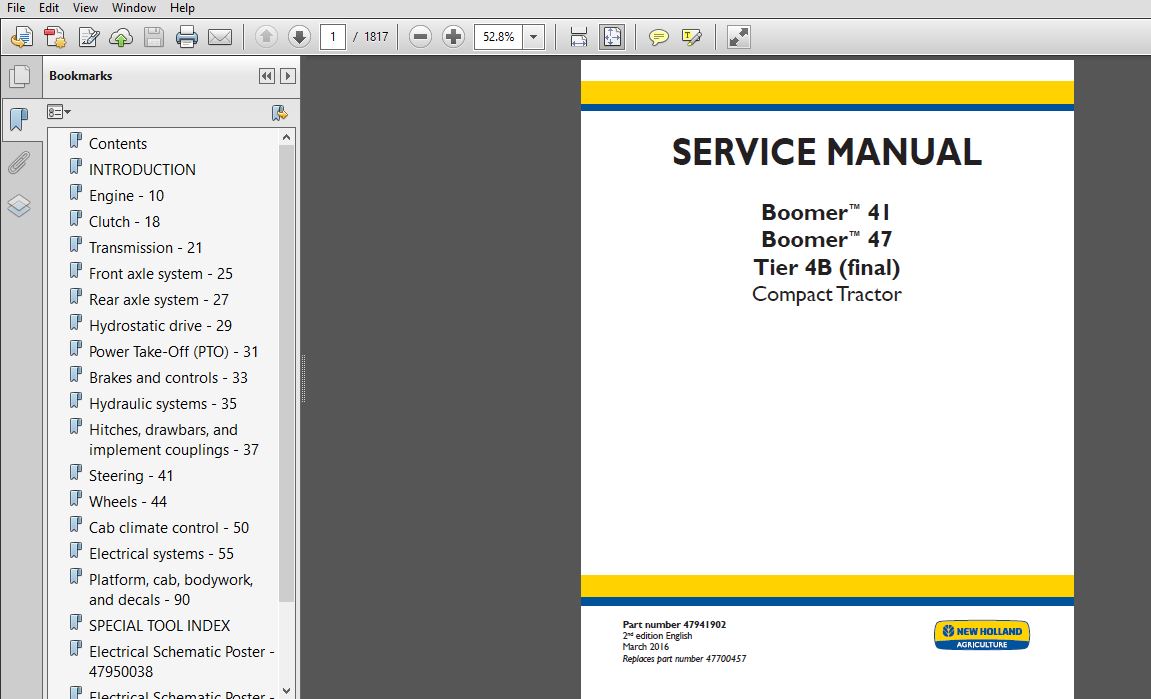Open the Attachments paperclip panel

click(x=18, y=163)
